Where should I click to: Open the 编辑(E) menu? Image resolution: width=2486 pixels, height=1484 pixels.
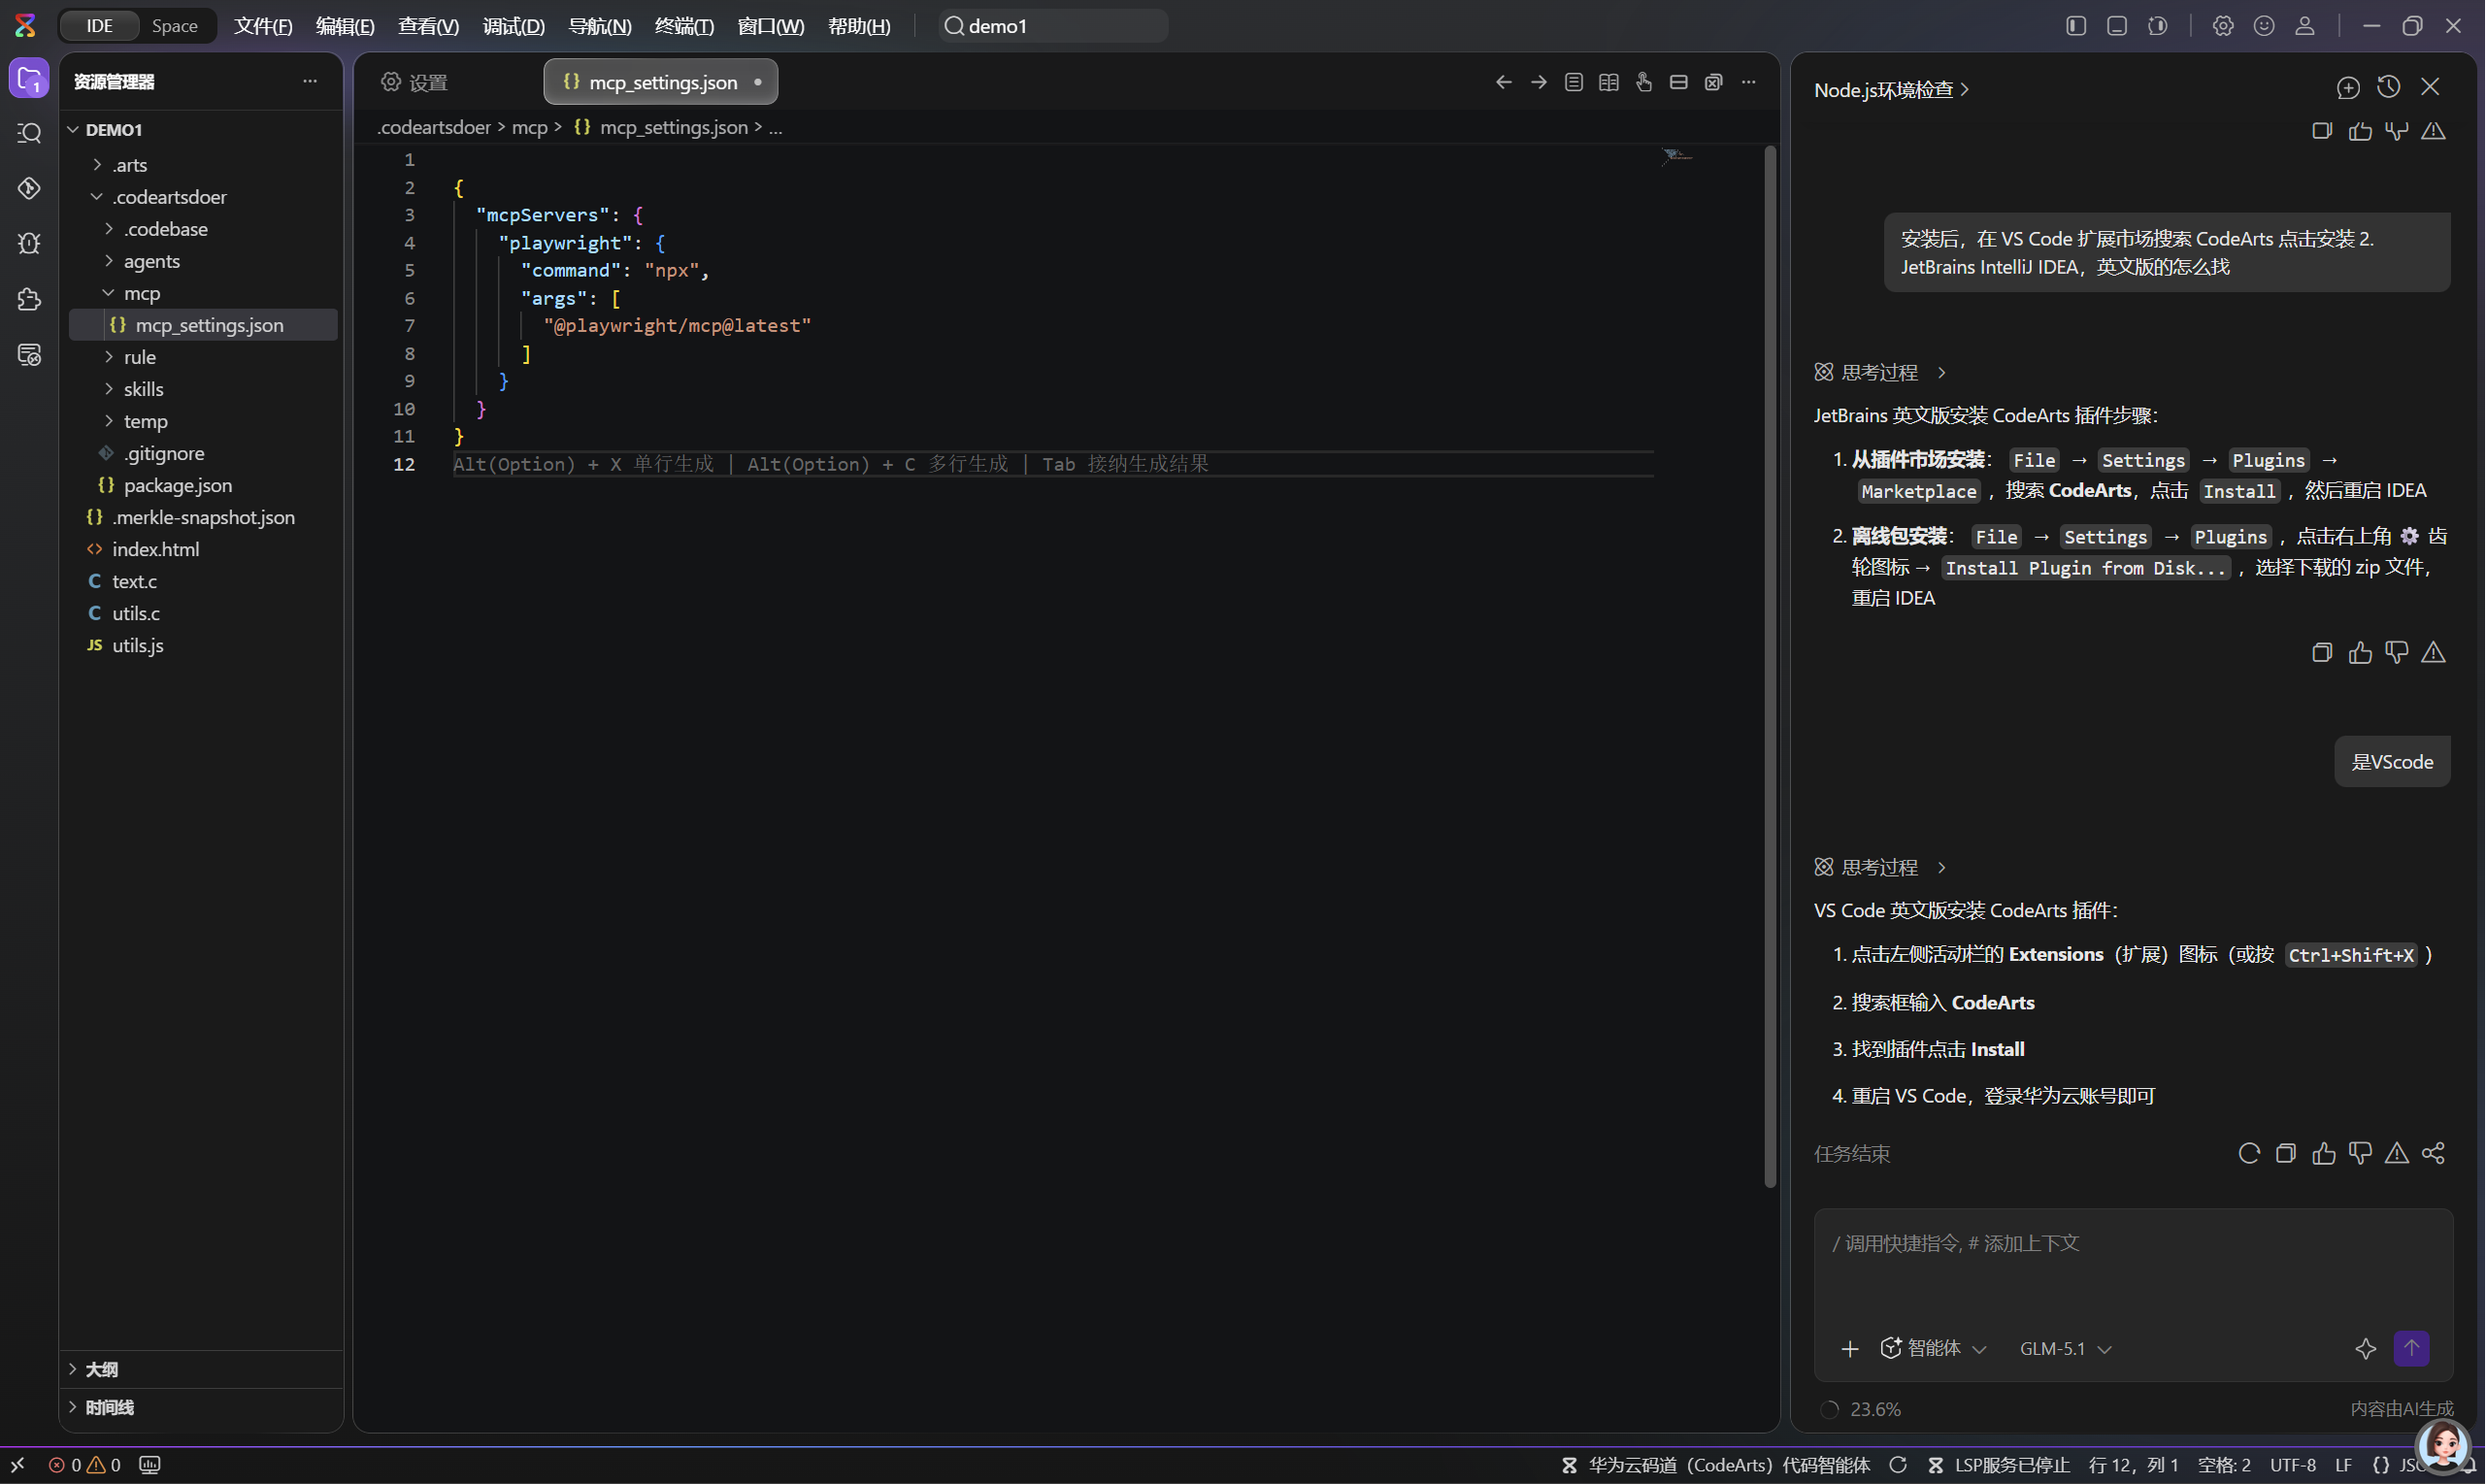[345, 26]
